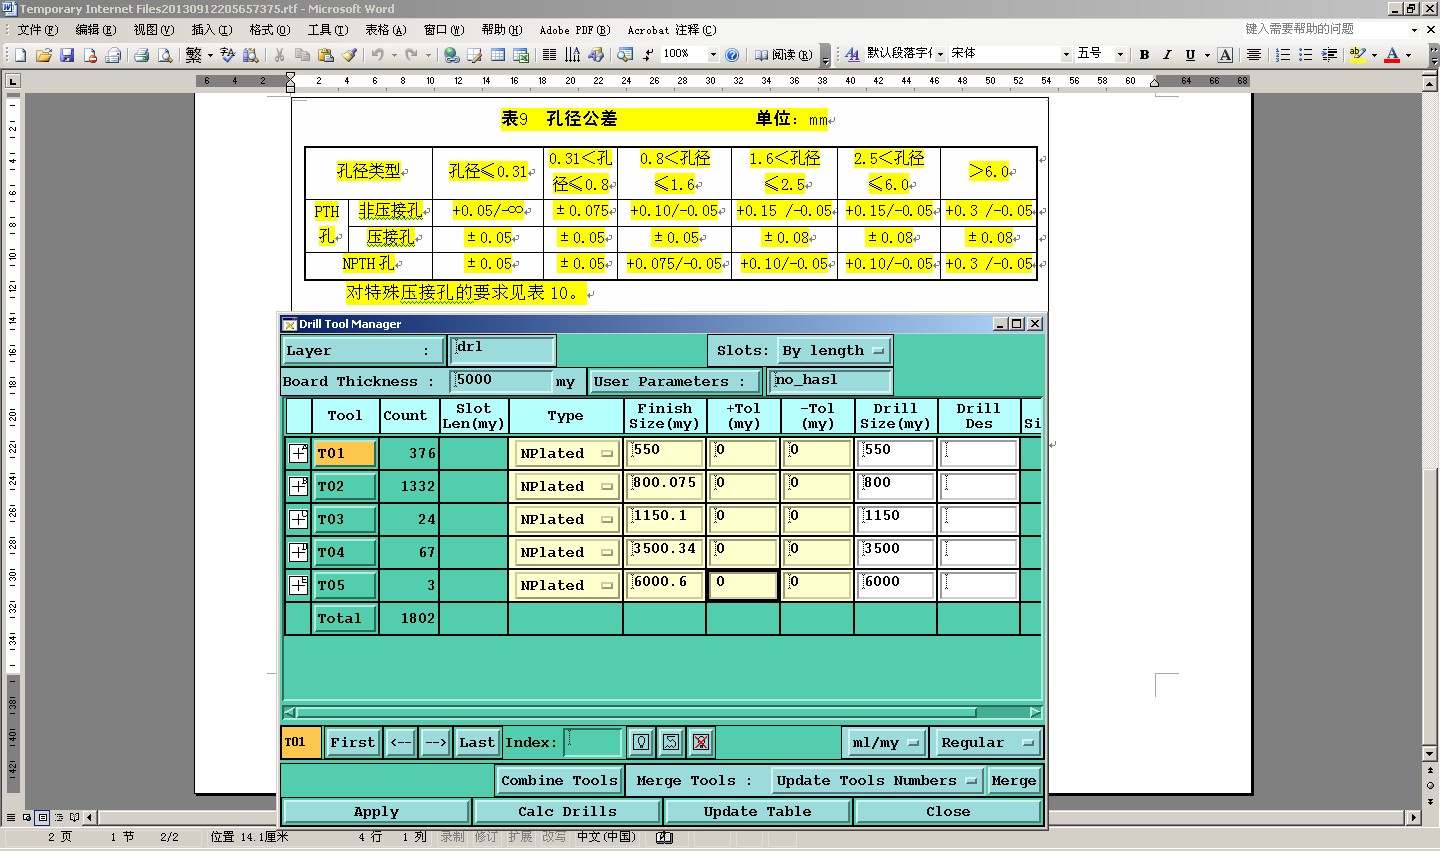Click the Calc Drills button
1440x851 pixels.
point(567,812)
